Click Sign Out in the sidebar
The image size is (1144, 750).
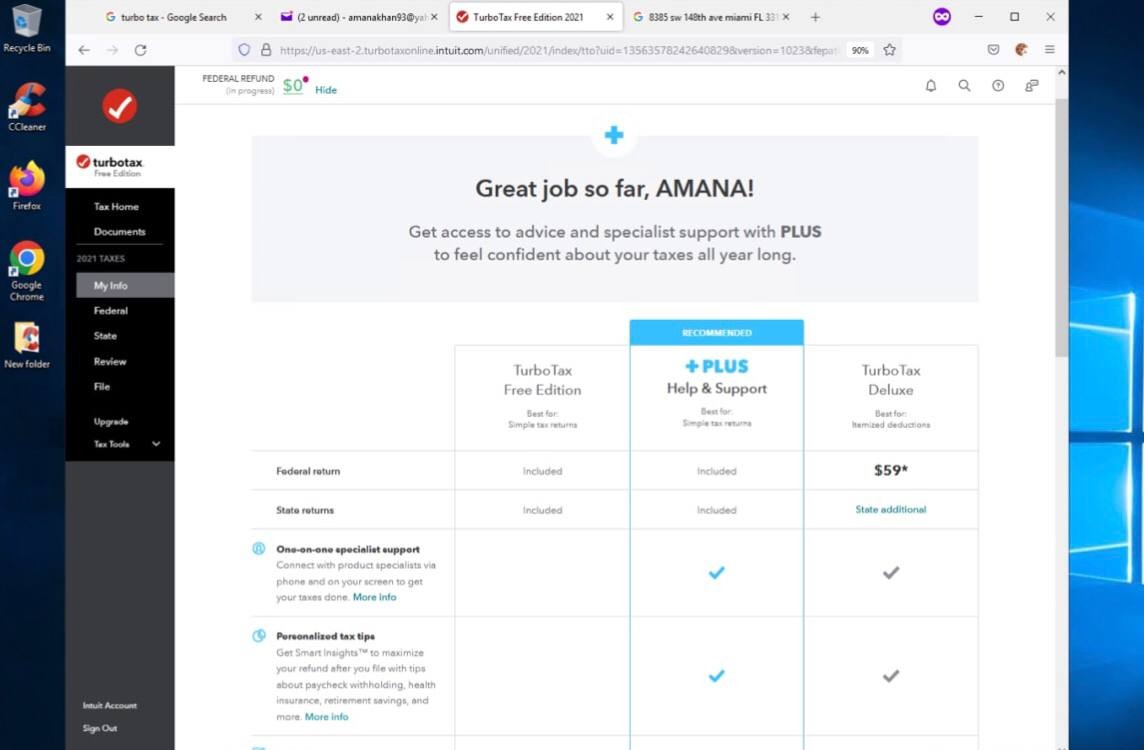(x=100, y=728)
